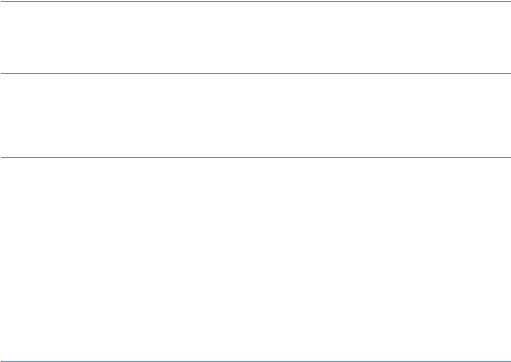Select the second empty table row

[256, 115]
